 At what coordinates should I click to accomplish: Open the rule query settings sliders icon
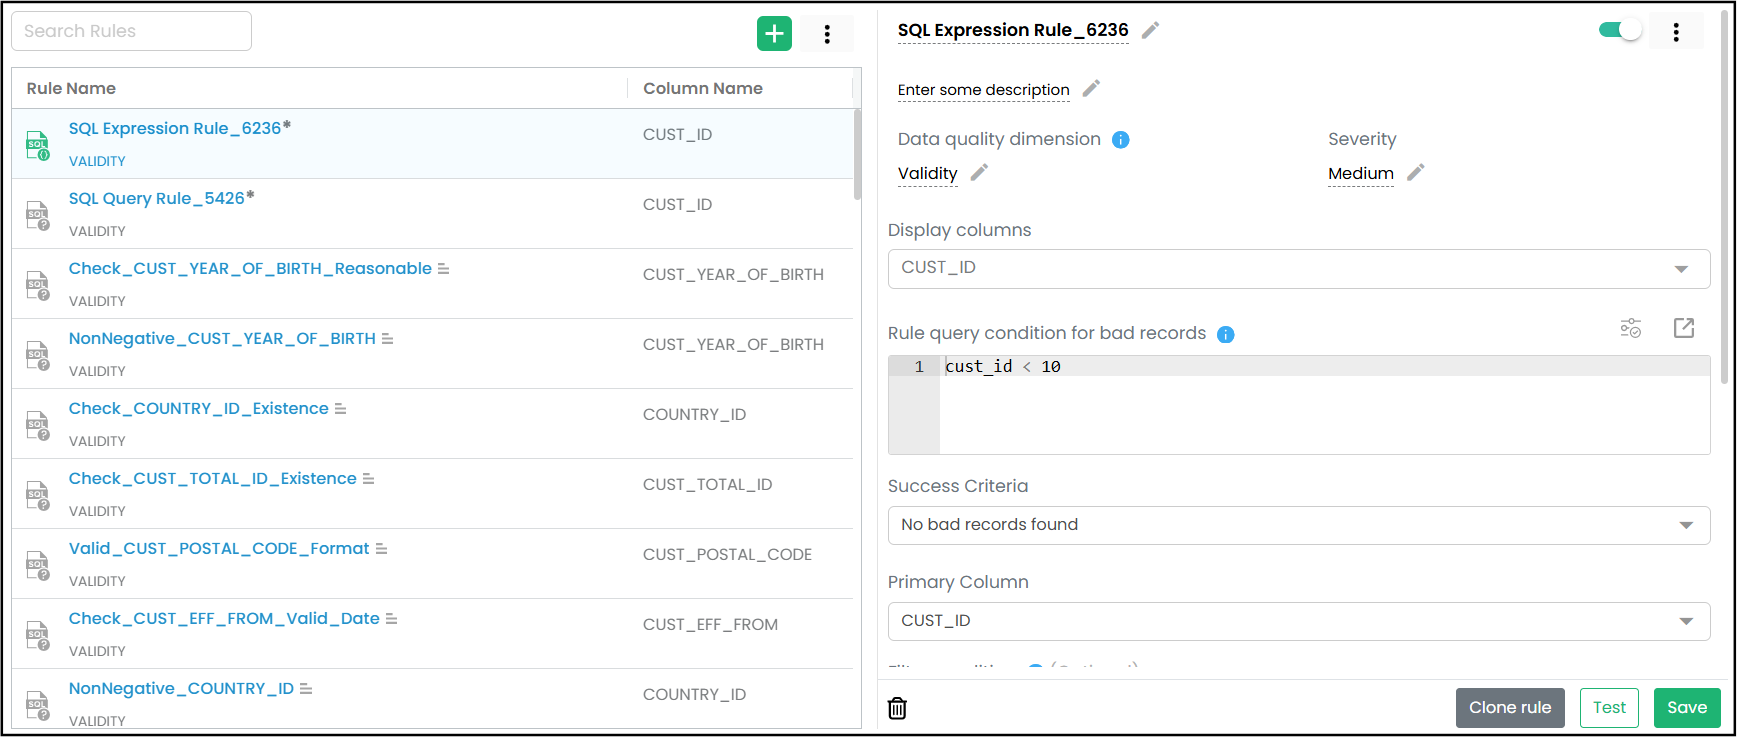tap(1631, 328)
